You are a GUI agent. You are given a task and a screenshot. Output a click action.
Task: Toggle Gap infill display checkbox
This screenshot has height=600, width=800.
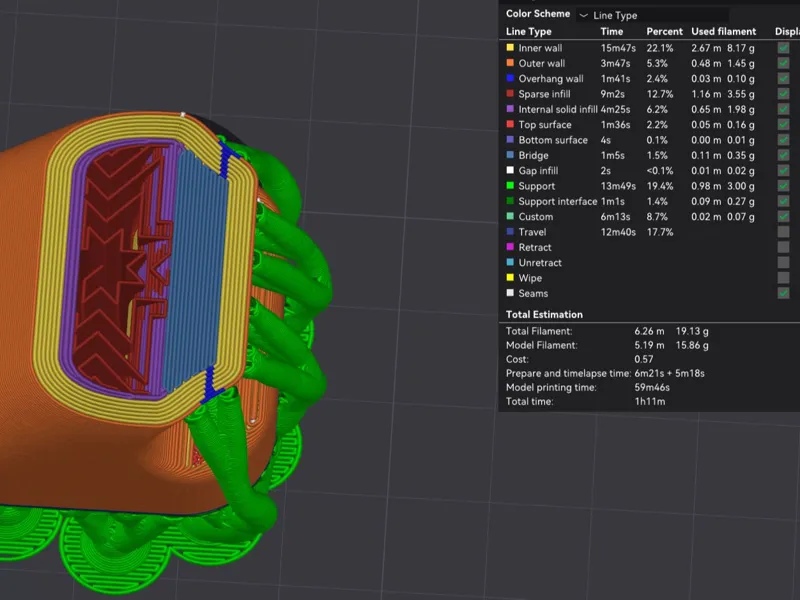783,170
